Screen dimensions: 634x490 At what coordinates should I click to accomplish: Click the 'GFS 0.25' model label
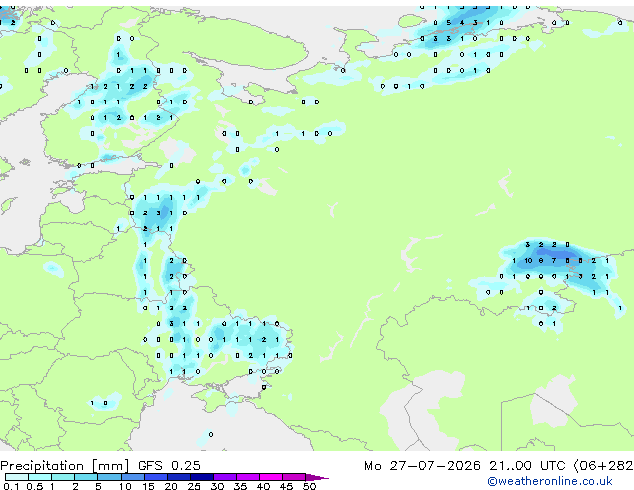point(169,466)
